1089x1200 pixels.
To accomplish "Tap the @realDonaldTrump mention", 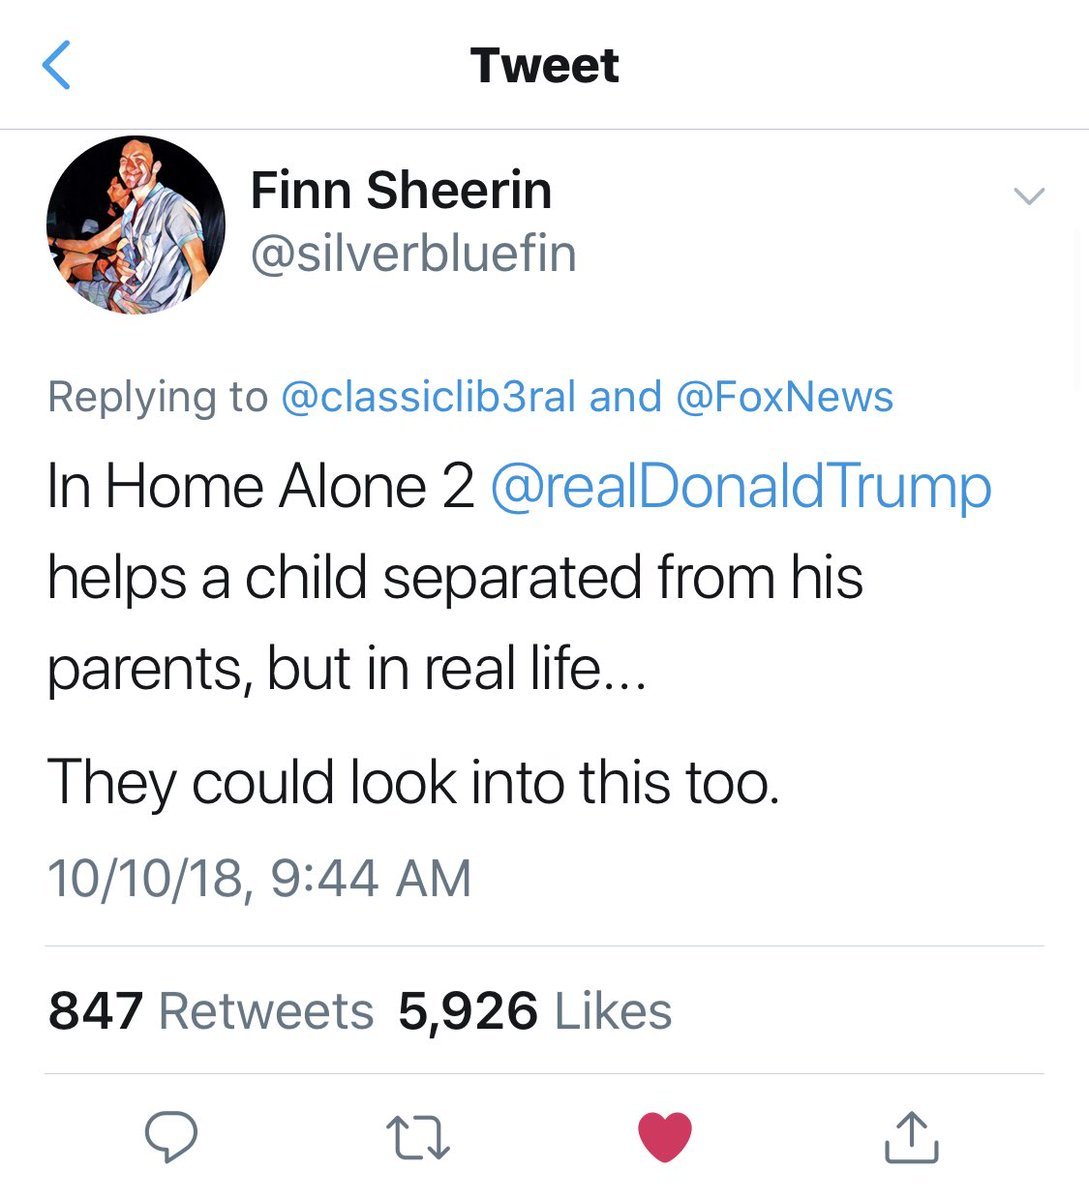I will point(740,487).
